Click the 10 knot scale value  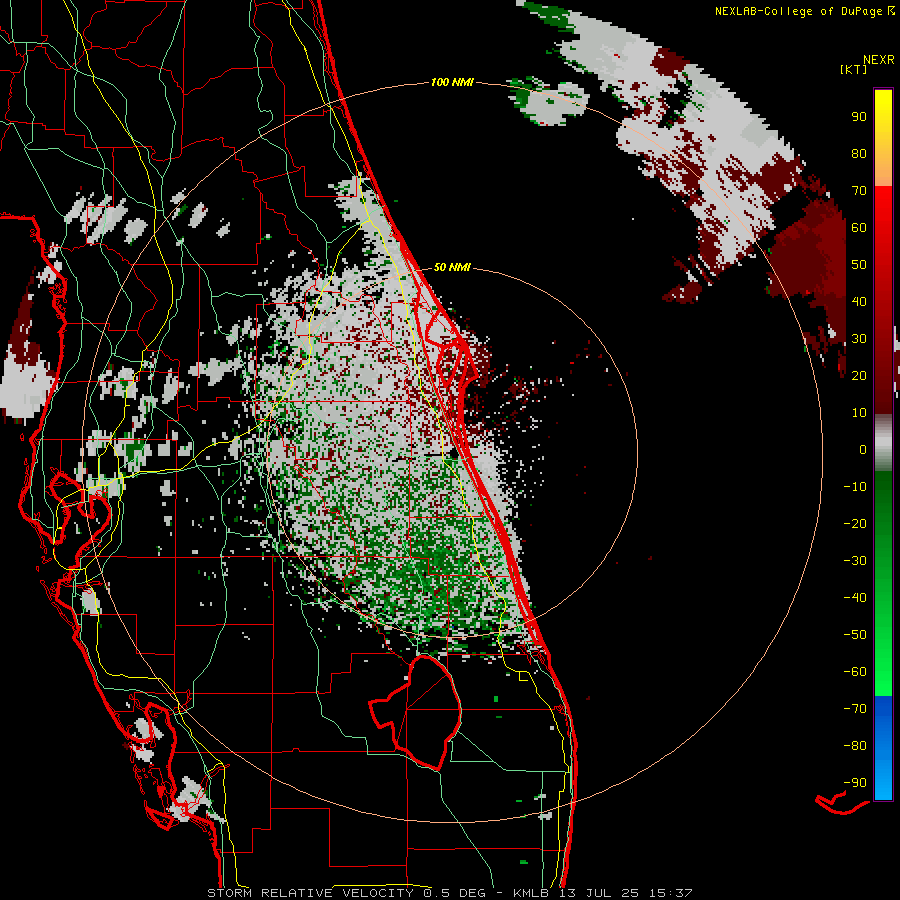coord(859,413)
